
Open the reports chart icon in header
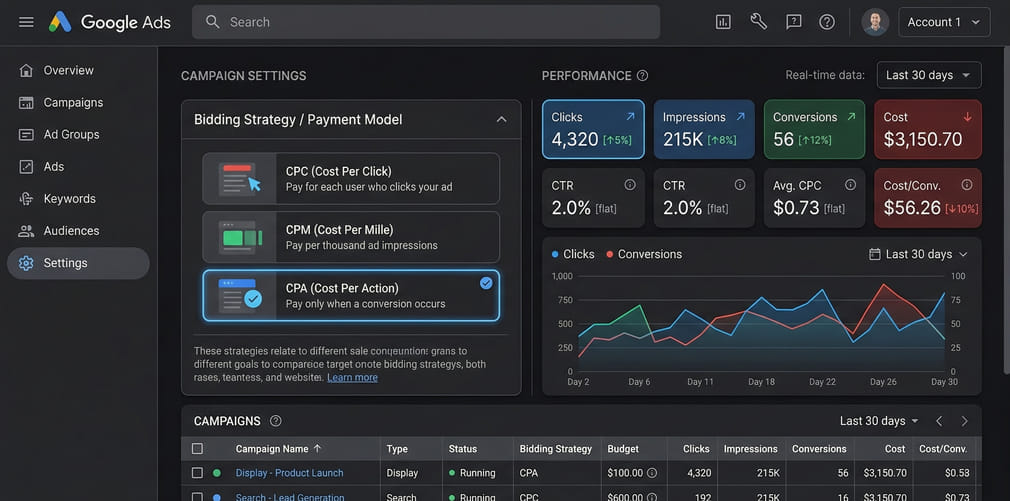(x=723, y=22)
